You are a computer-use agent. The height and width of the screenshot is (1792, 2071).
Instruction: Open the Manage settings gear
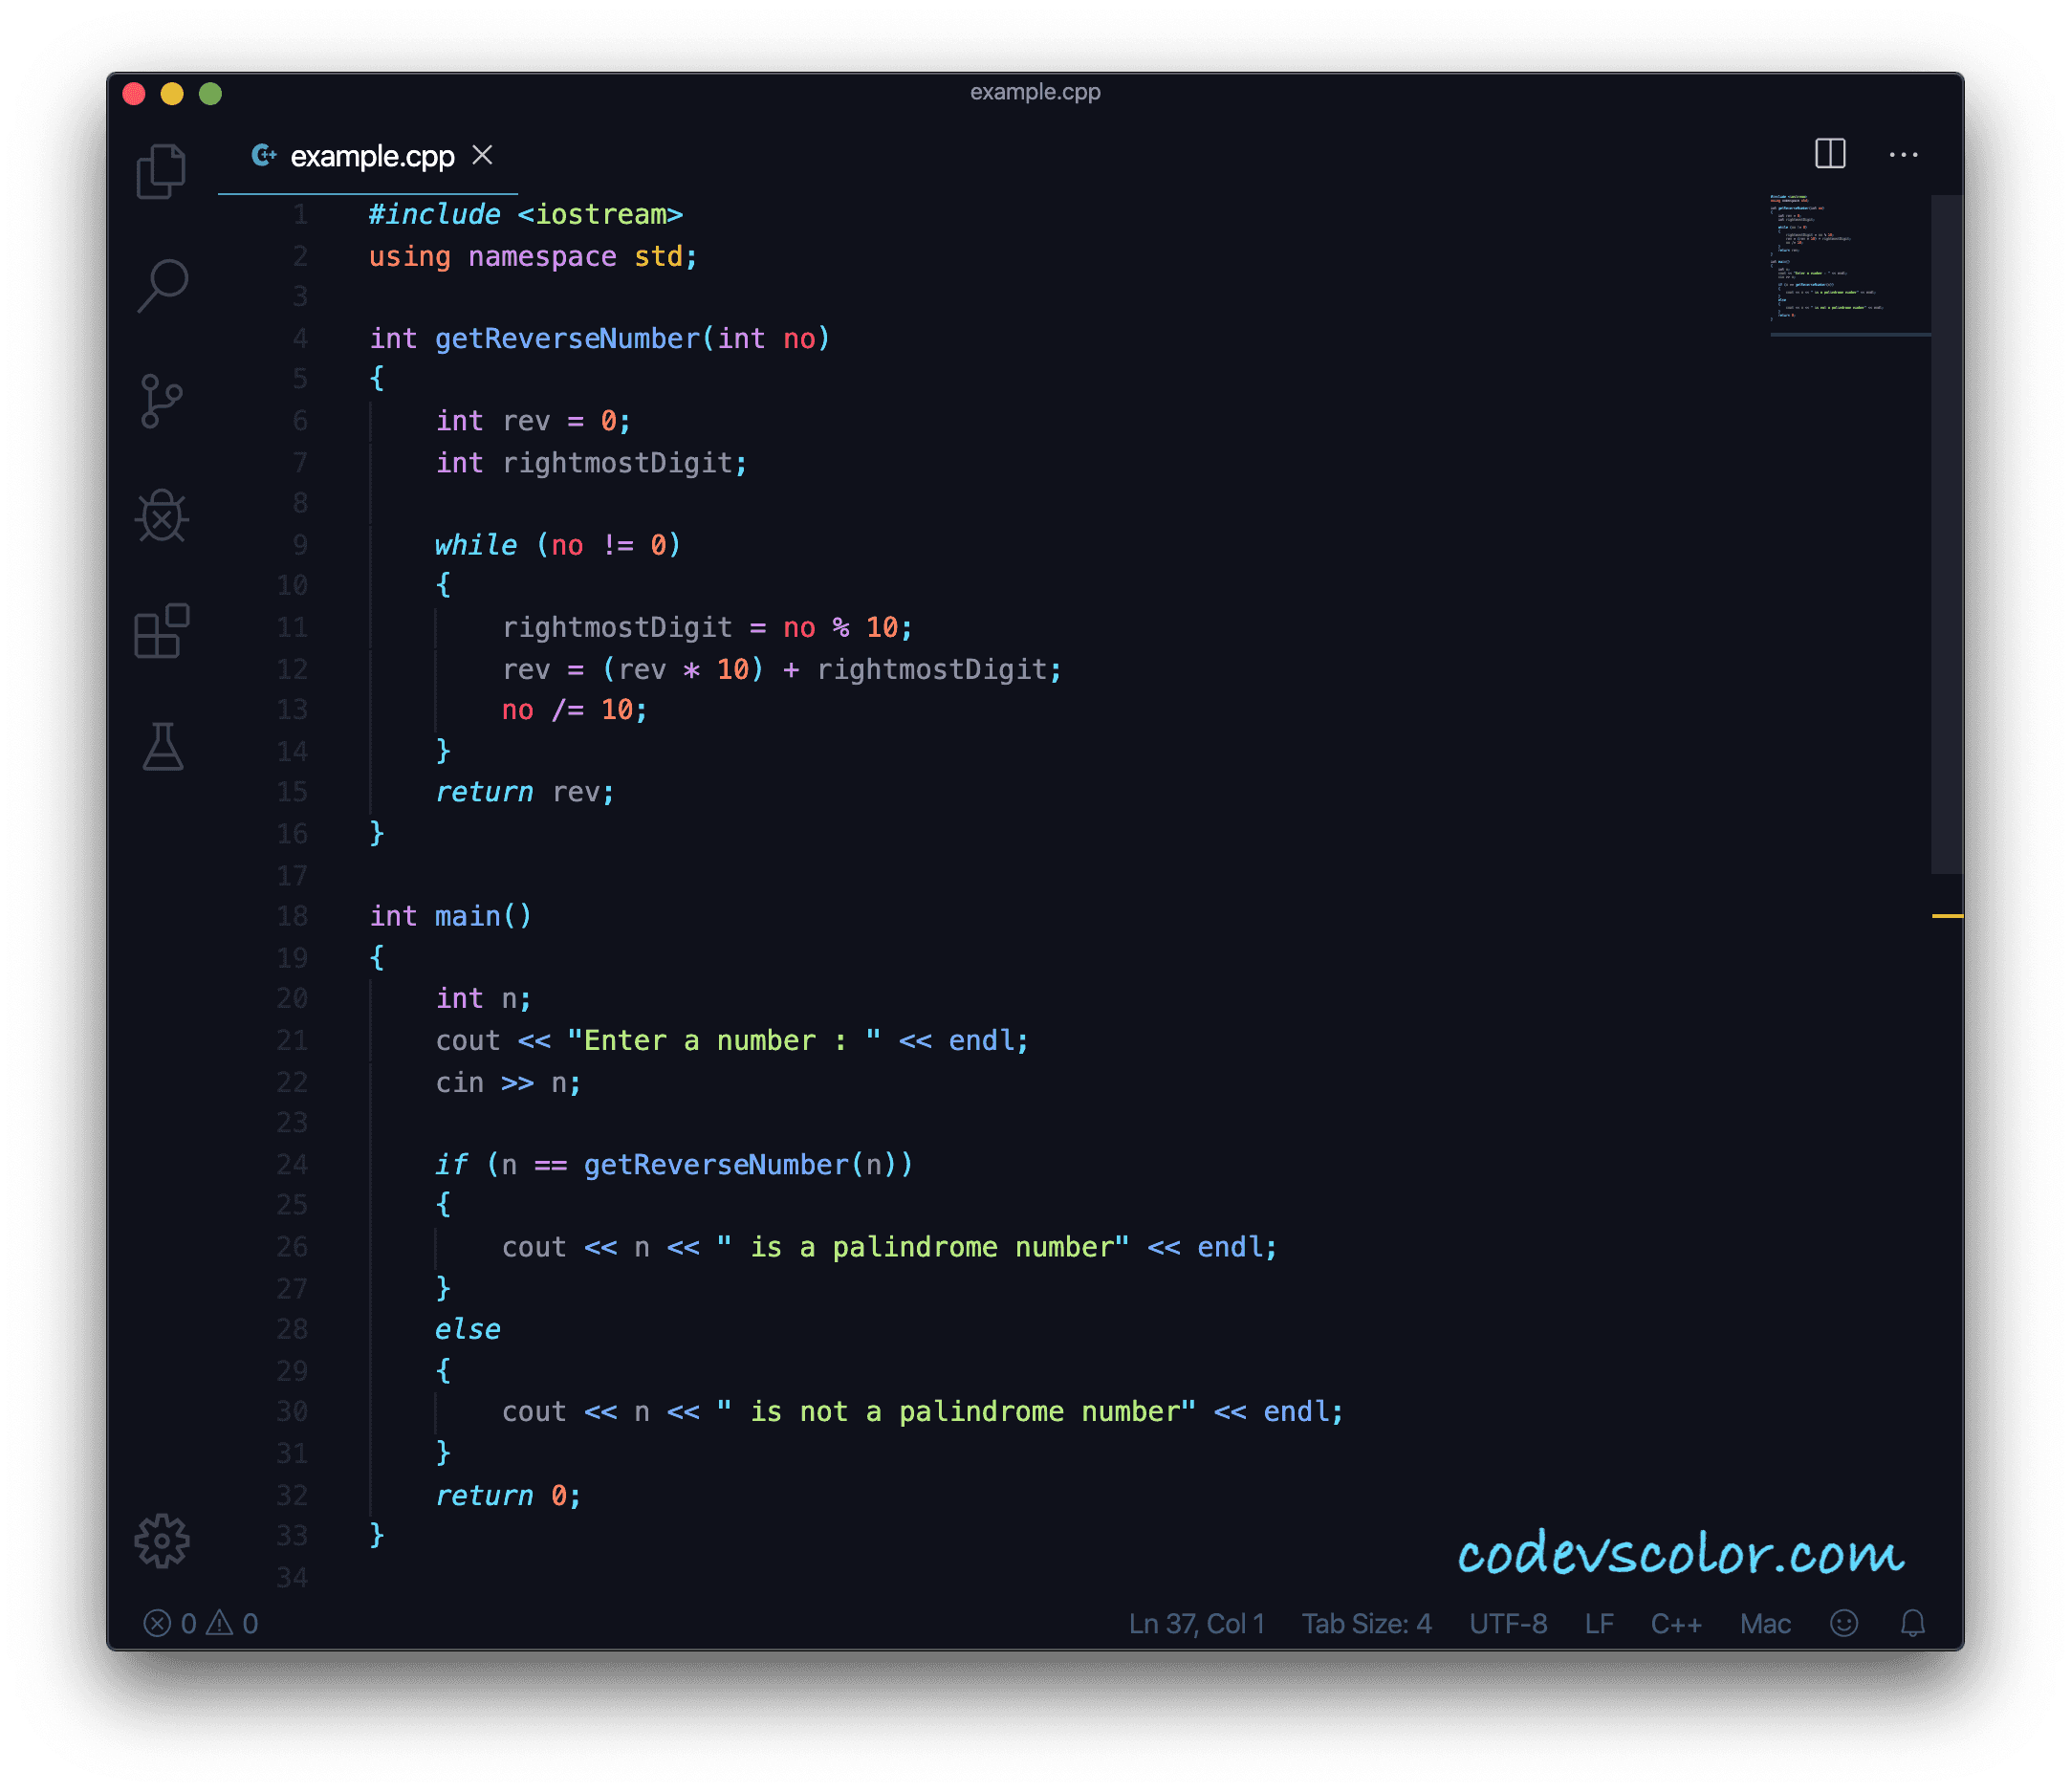pyautogui.click(x=162, y=1540)
